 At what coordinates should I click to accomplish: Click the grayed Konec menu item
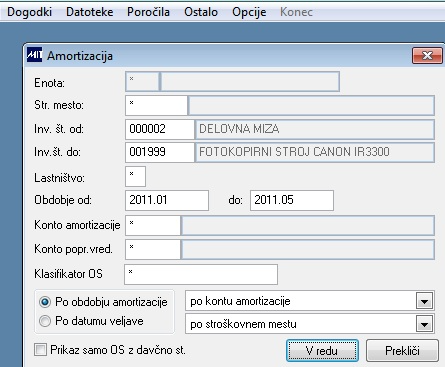pyautogui.click(x=296, y=12)
